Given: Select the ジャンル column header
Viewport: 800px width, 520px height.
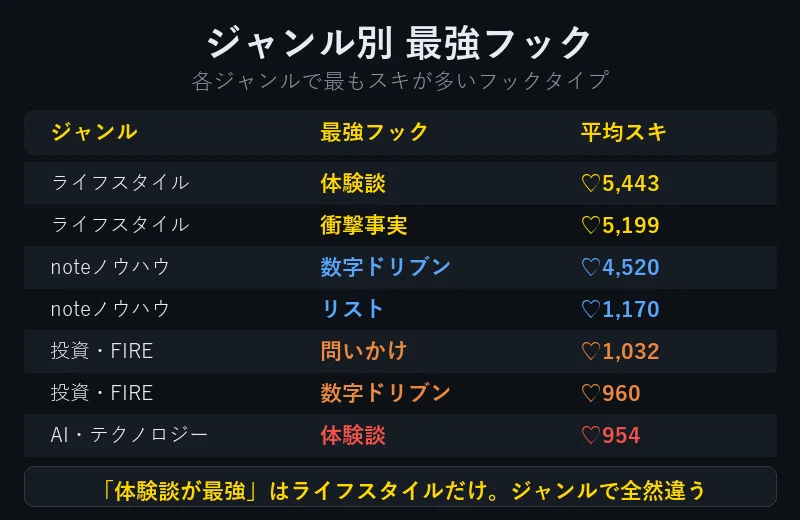Looking at the screenshot, I should [x=94, y=132].
